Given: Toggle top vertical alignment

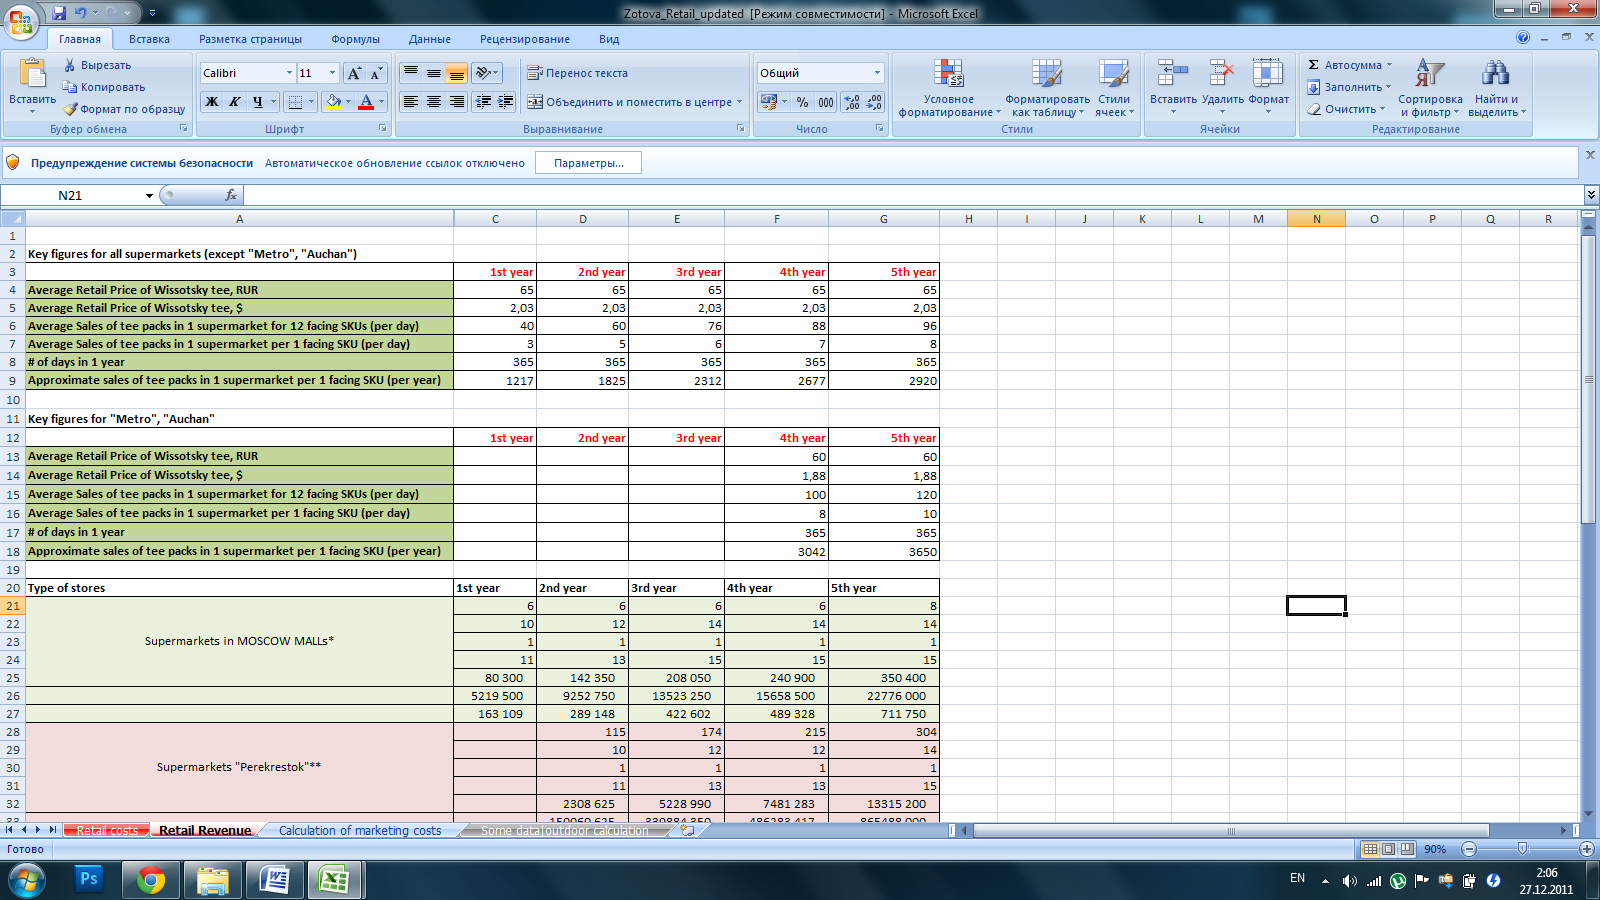Looking at the screenshot, I should [x=410, y=73].
